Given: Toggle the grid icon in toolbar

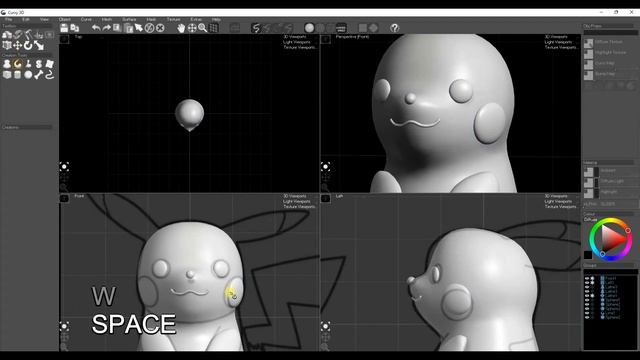Looking at the screenshot, I should coord(213,28).
